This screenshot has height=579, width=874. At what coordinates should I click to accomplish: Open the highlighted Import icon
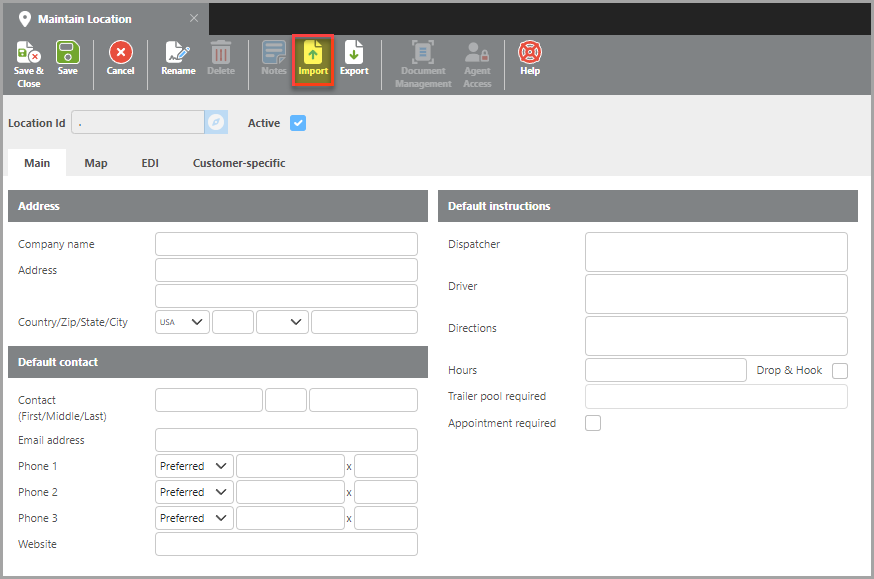tap(313, 59)
